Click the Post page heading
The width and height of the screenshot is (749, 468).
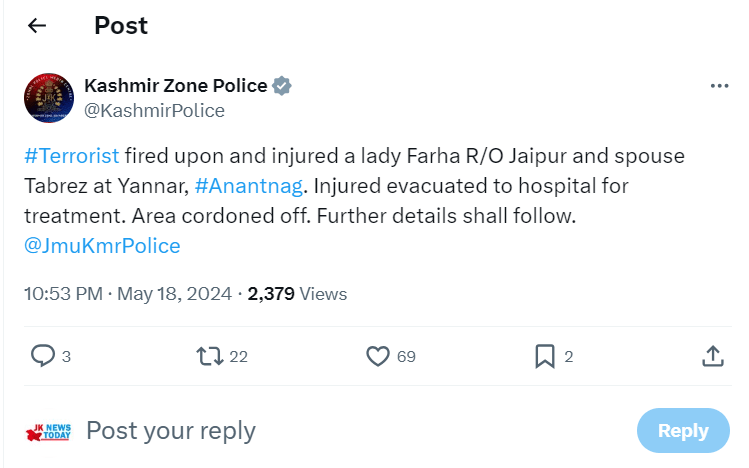(121, 25)
